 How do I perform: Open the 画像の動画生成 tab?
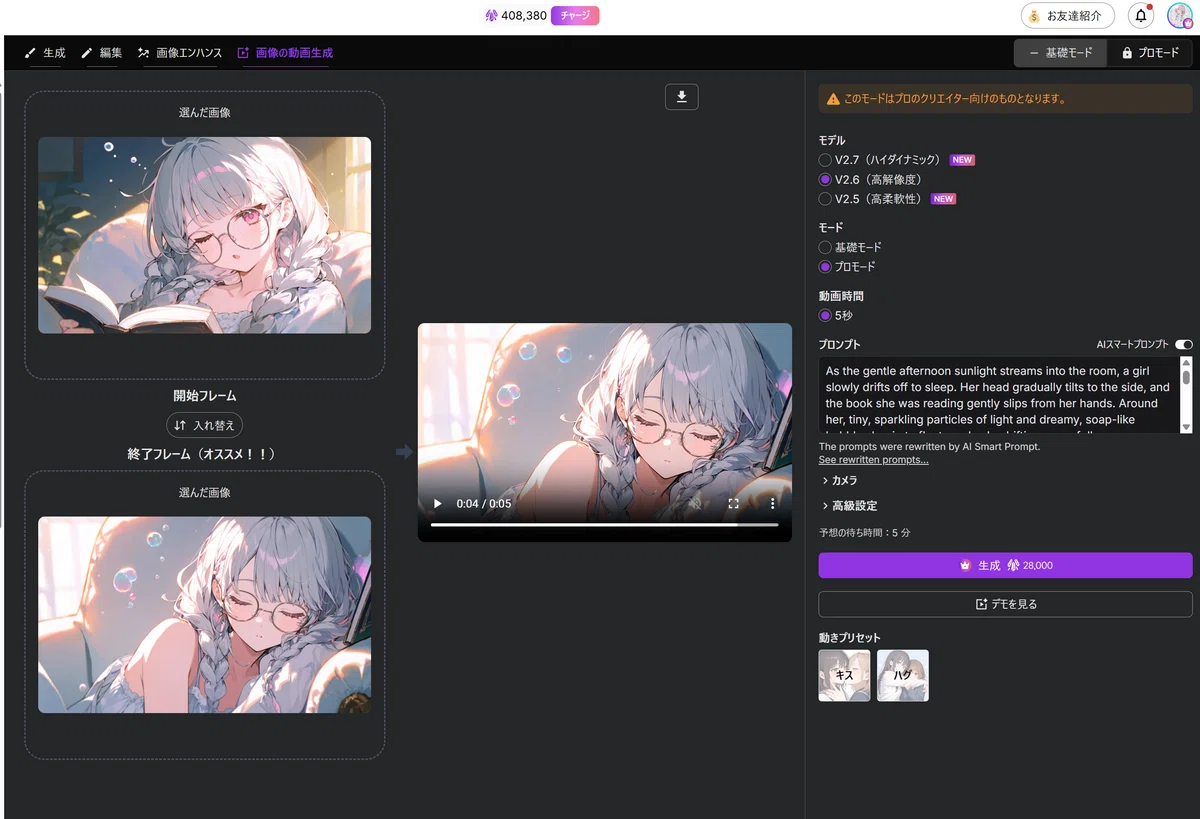tap(285, 53)
